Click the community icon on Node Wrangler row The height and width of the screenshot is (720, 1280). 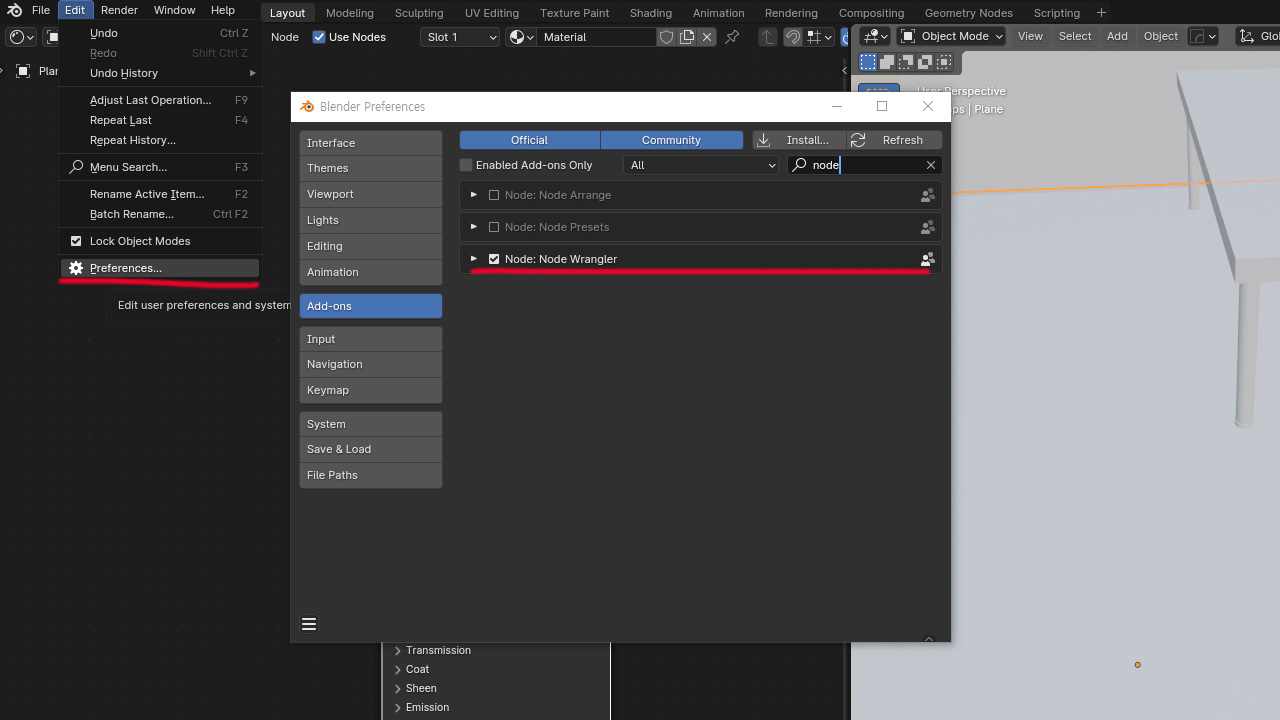927,259
